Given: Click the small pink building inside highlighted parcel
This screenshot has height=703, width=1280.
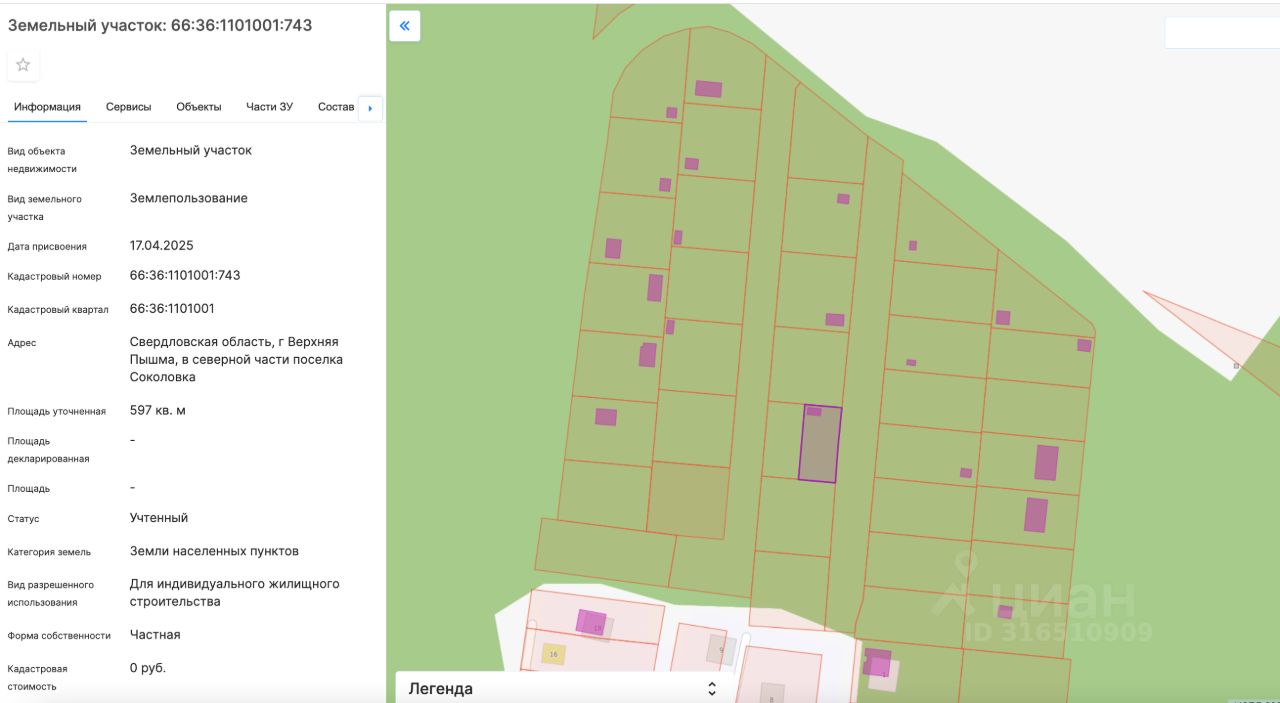Looking at the screenshot, I should tap(814, 411).
